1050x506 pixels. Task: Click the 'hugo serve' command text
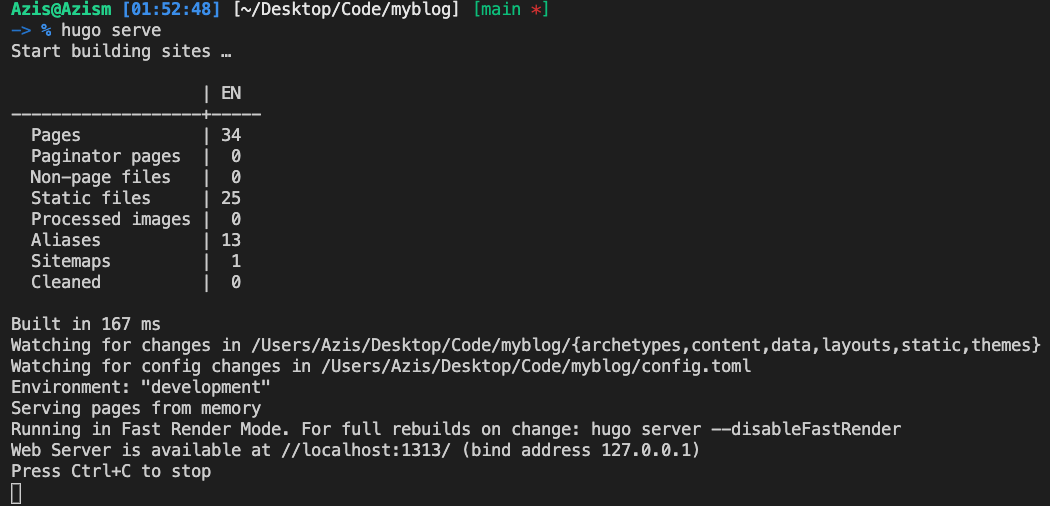click(111, 31)
